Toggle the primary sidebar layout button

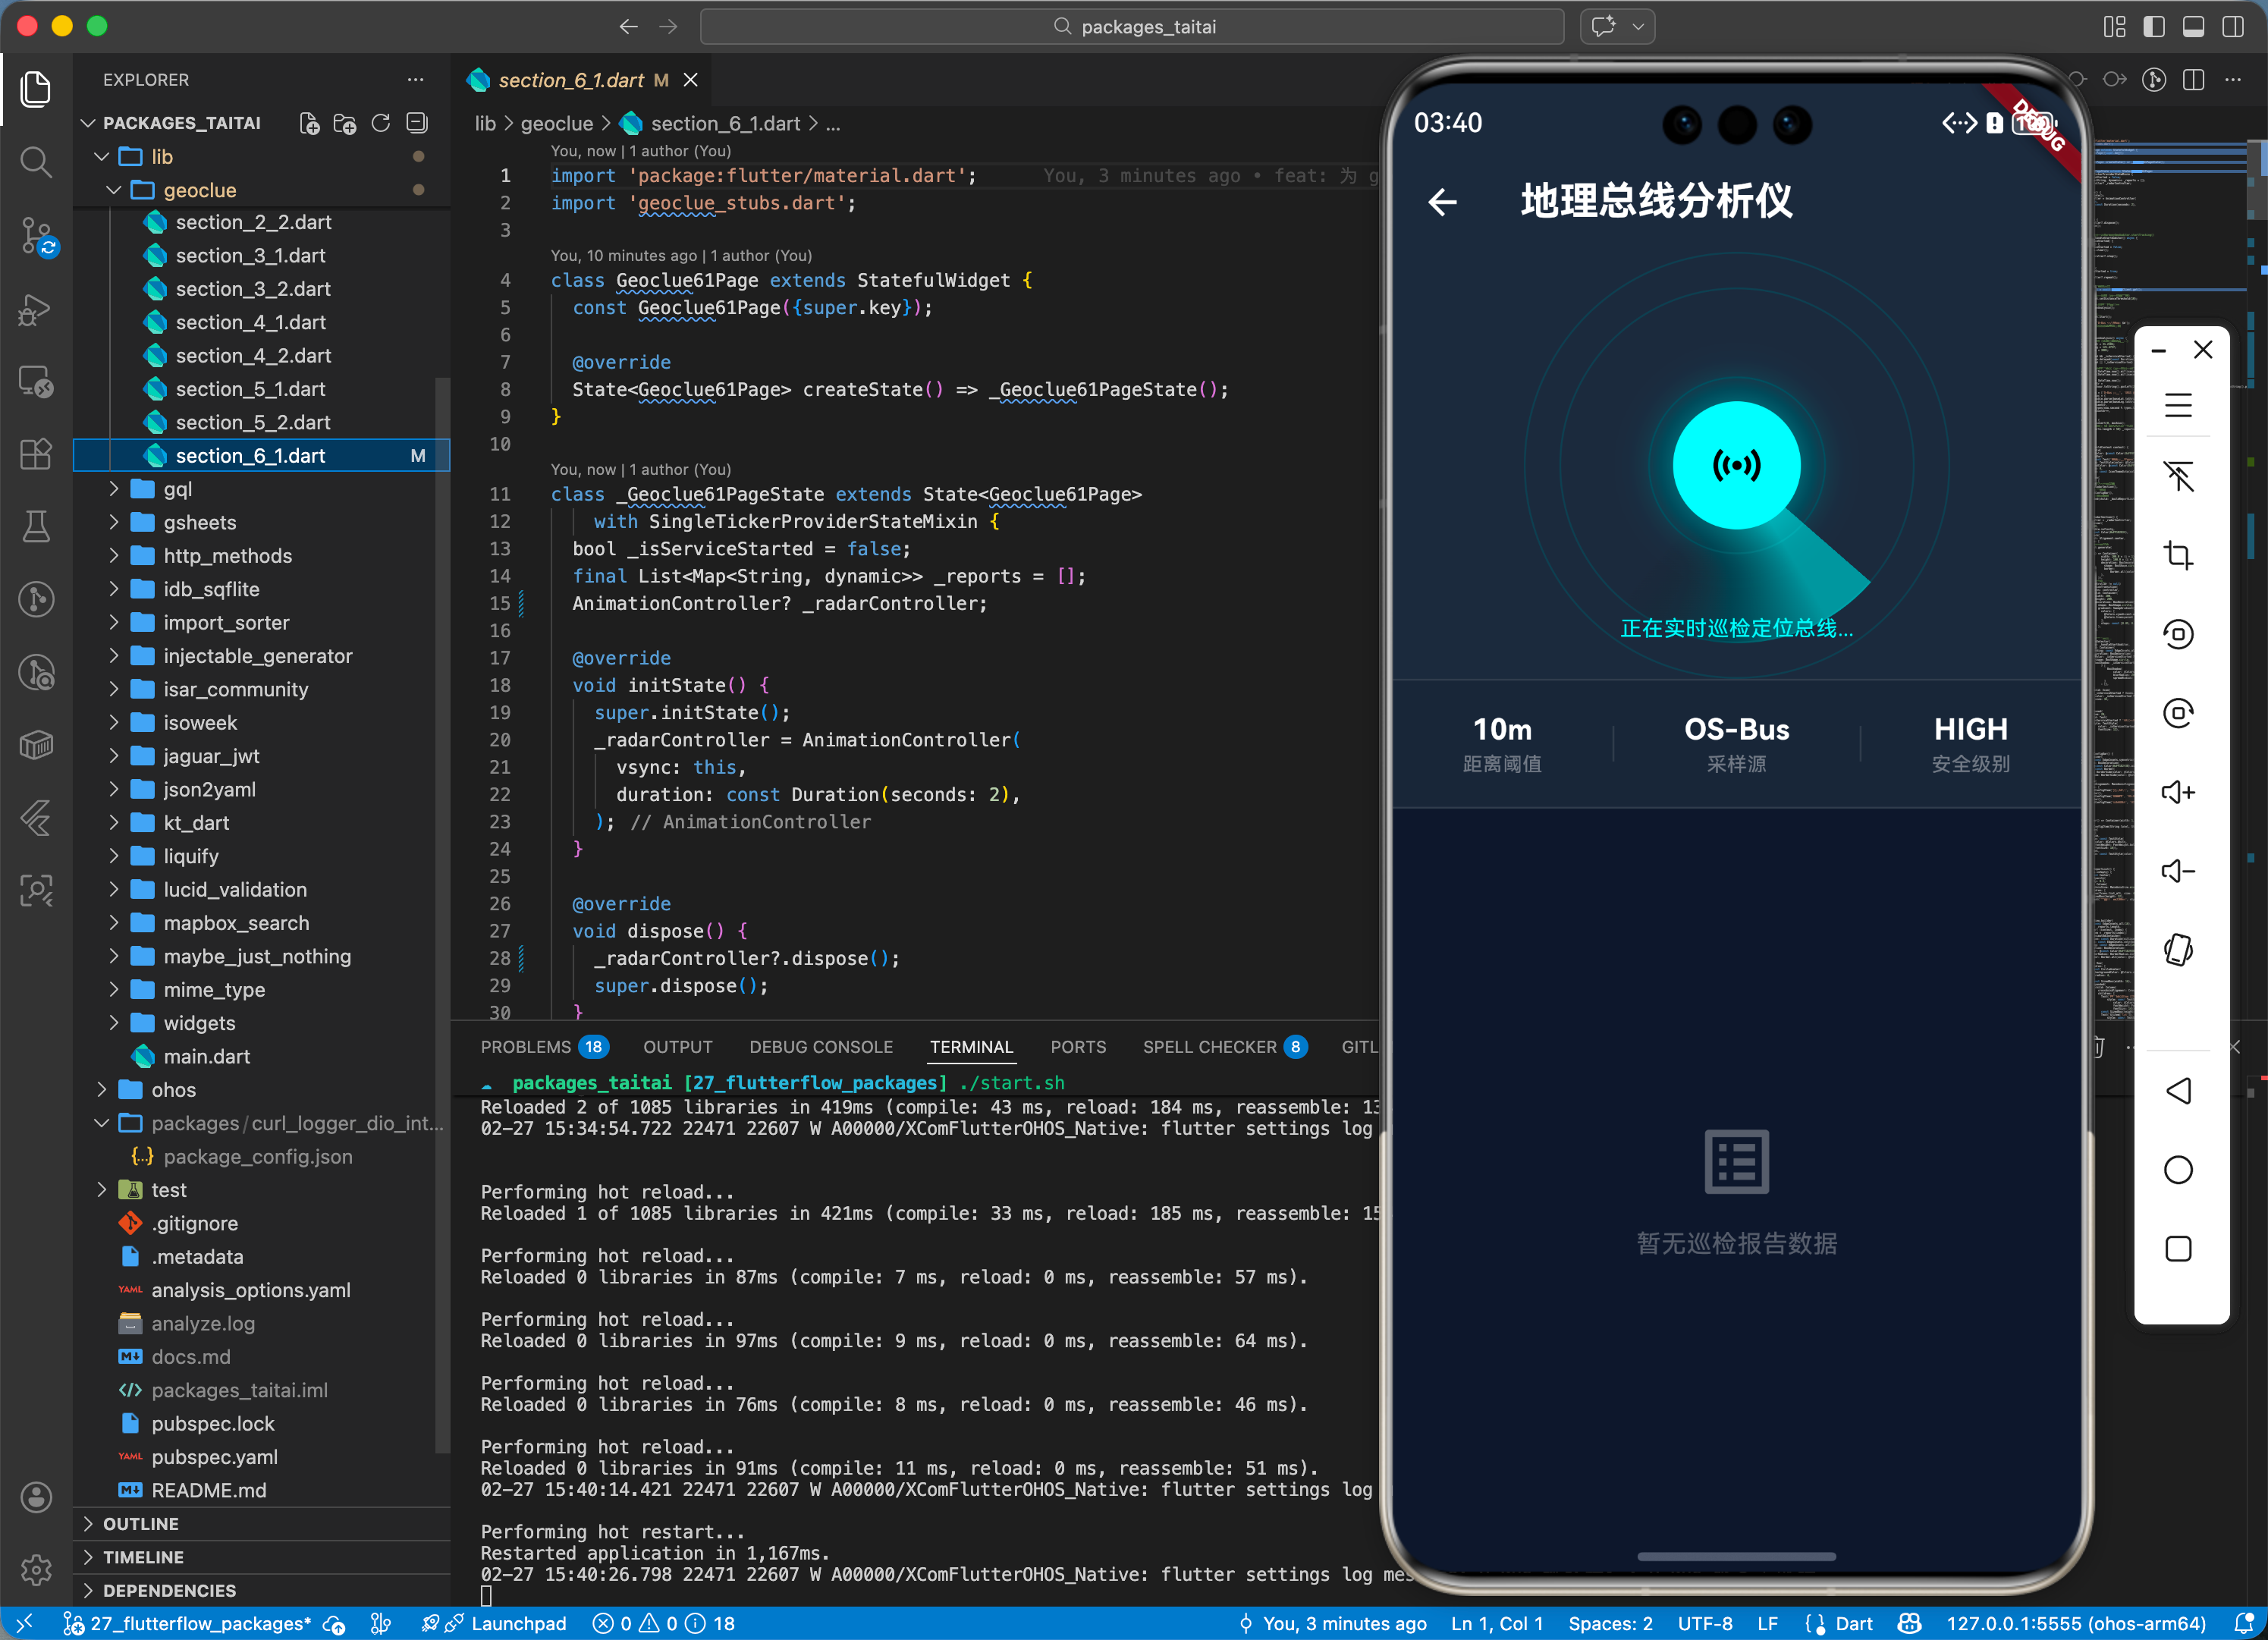pos(2154,27)
